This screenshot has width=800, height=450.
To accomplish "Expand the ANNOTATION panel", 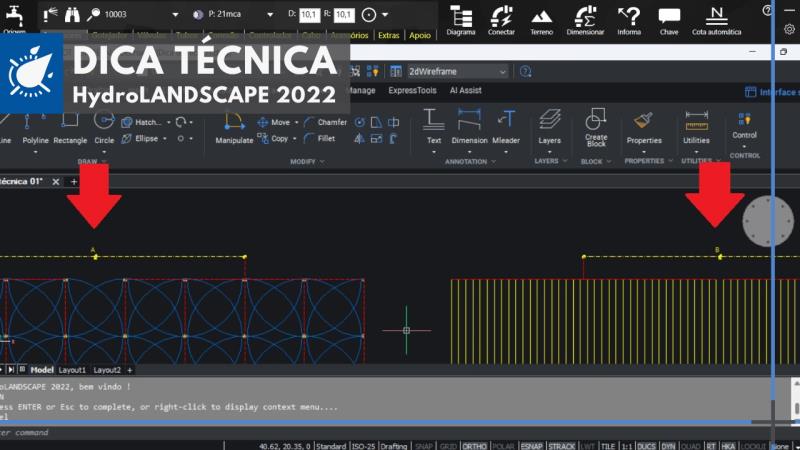I will (470, 161).
